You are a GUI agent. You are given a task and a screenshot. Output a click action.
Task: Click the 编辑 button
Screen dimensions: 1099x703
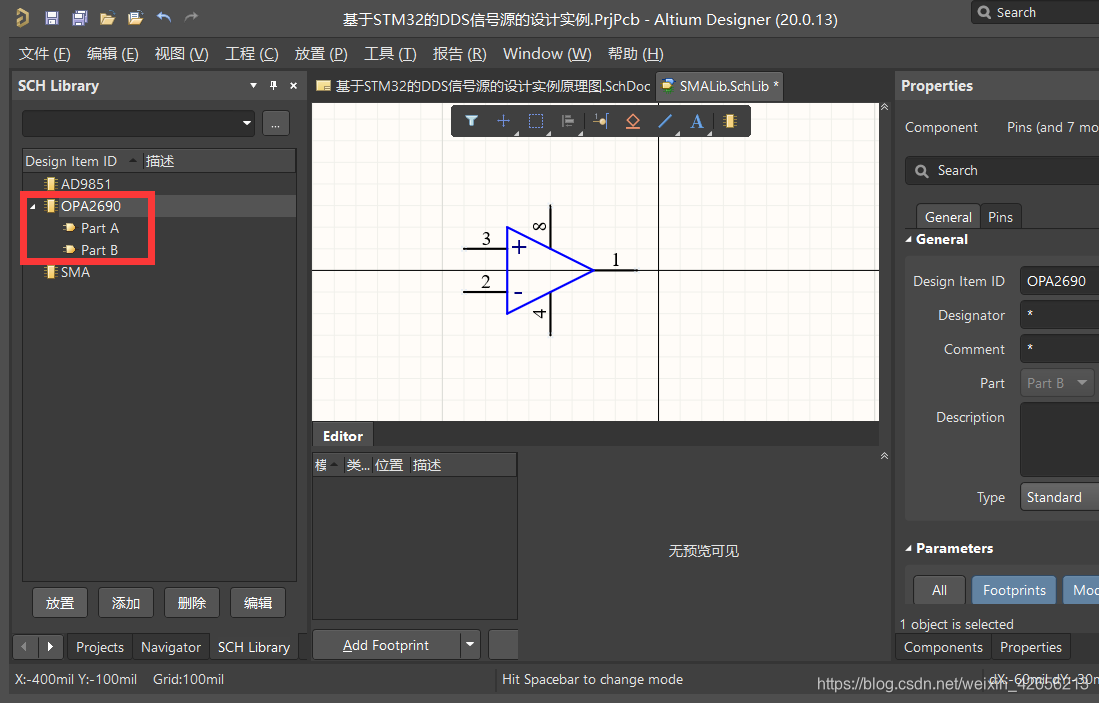(257, 603)
